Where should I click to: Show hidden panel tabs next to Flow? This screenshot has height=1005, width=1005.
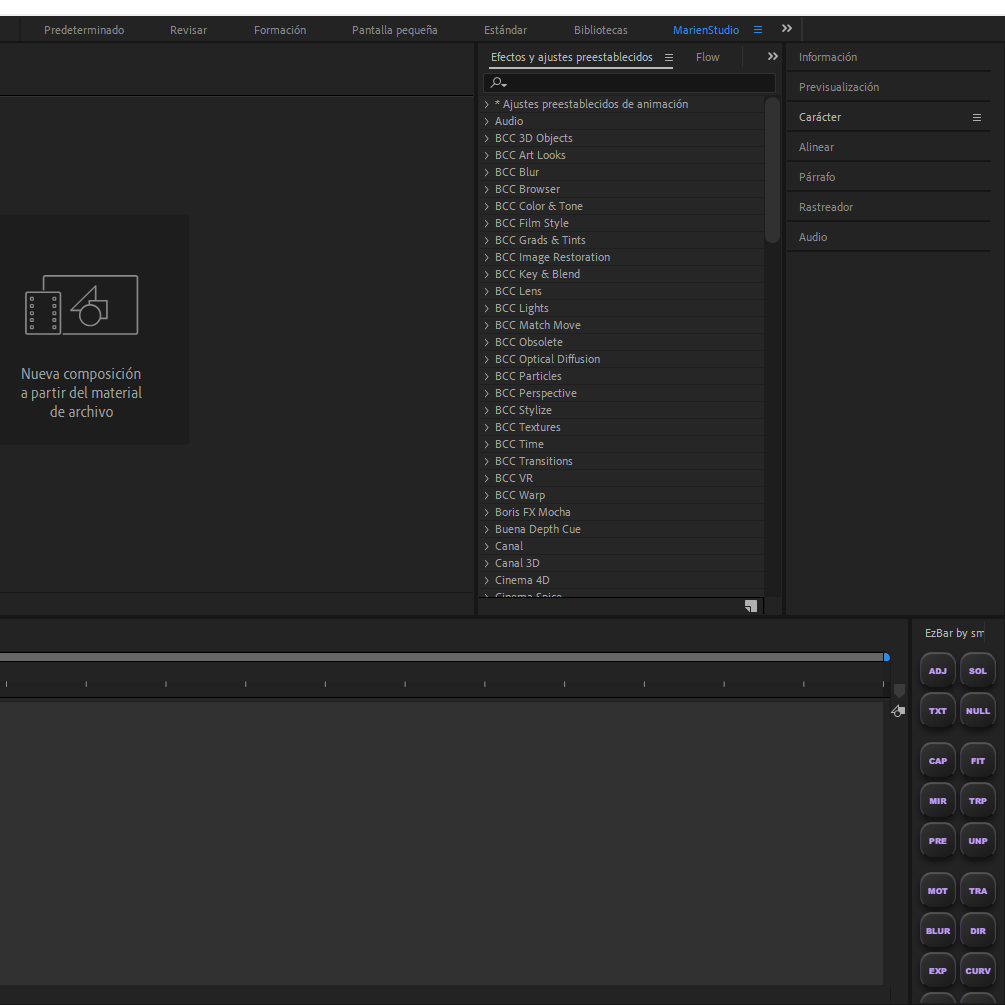click(x=772, y=56)
